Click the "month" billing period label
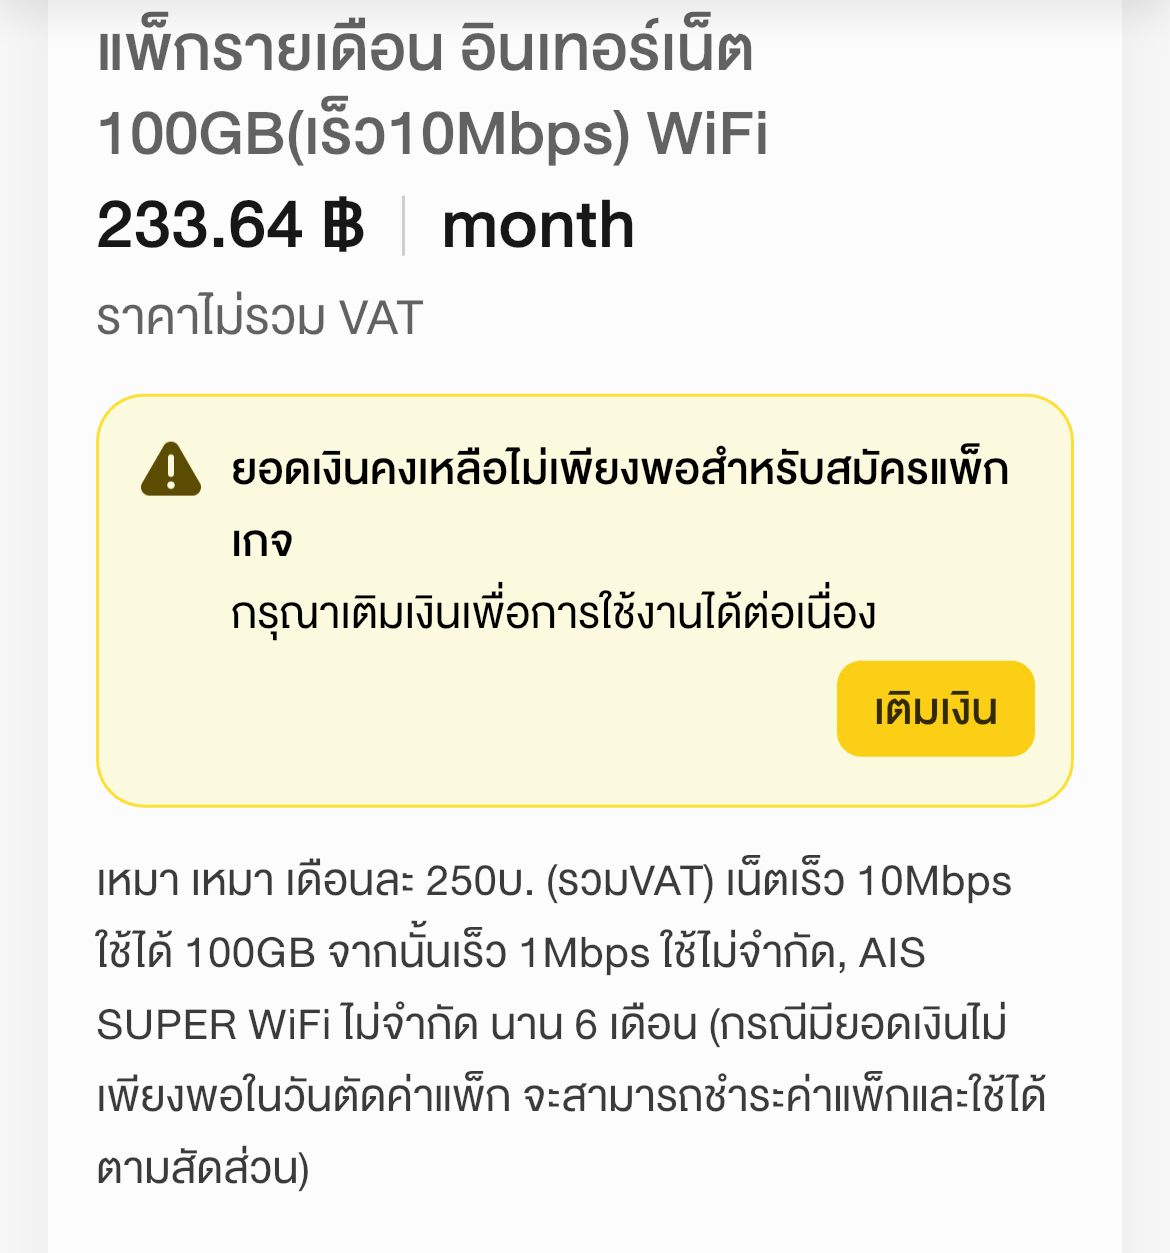This screenshot has width=1170, height=1253. click(538, 225)
